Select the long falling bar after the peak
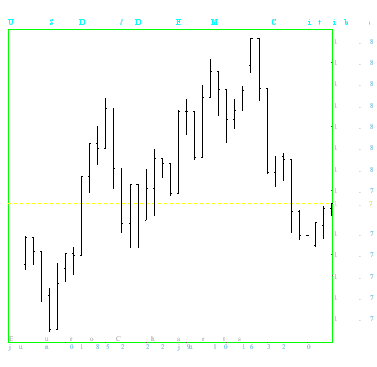The image size is (377, 367). [x=267, y=131]
